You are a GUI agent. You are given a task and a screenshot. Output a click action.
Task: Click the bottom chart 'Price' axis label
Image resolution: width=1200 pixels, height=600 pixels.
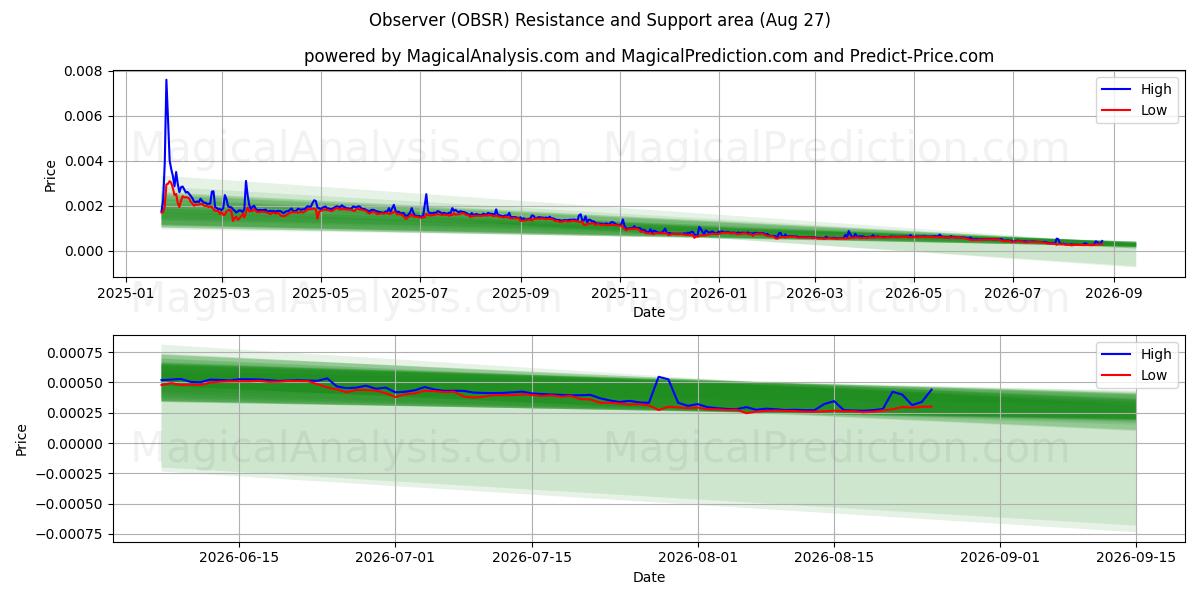click(x=22, y=439)
